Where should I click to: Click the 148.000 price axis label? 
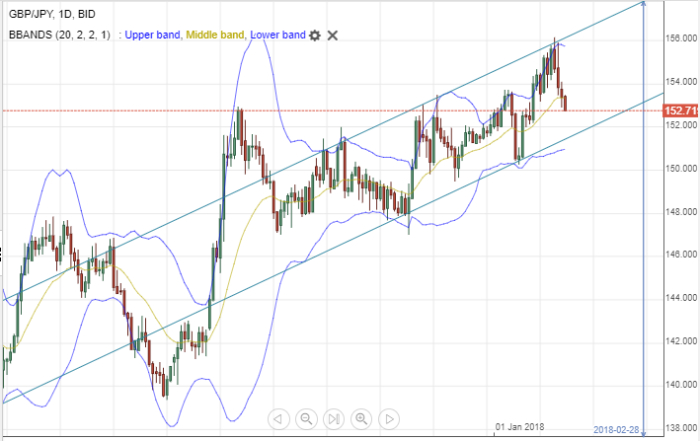681,211
